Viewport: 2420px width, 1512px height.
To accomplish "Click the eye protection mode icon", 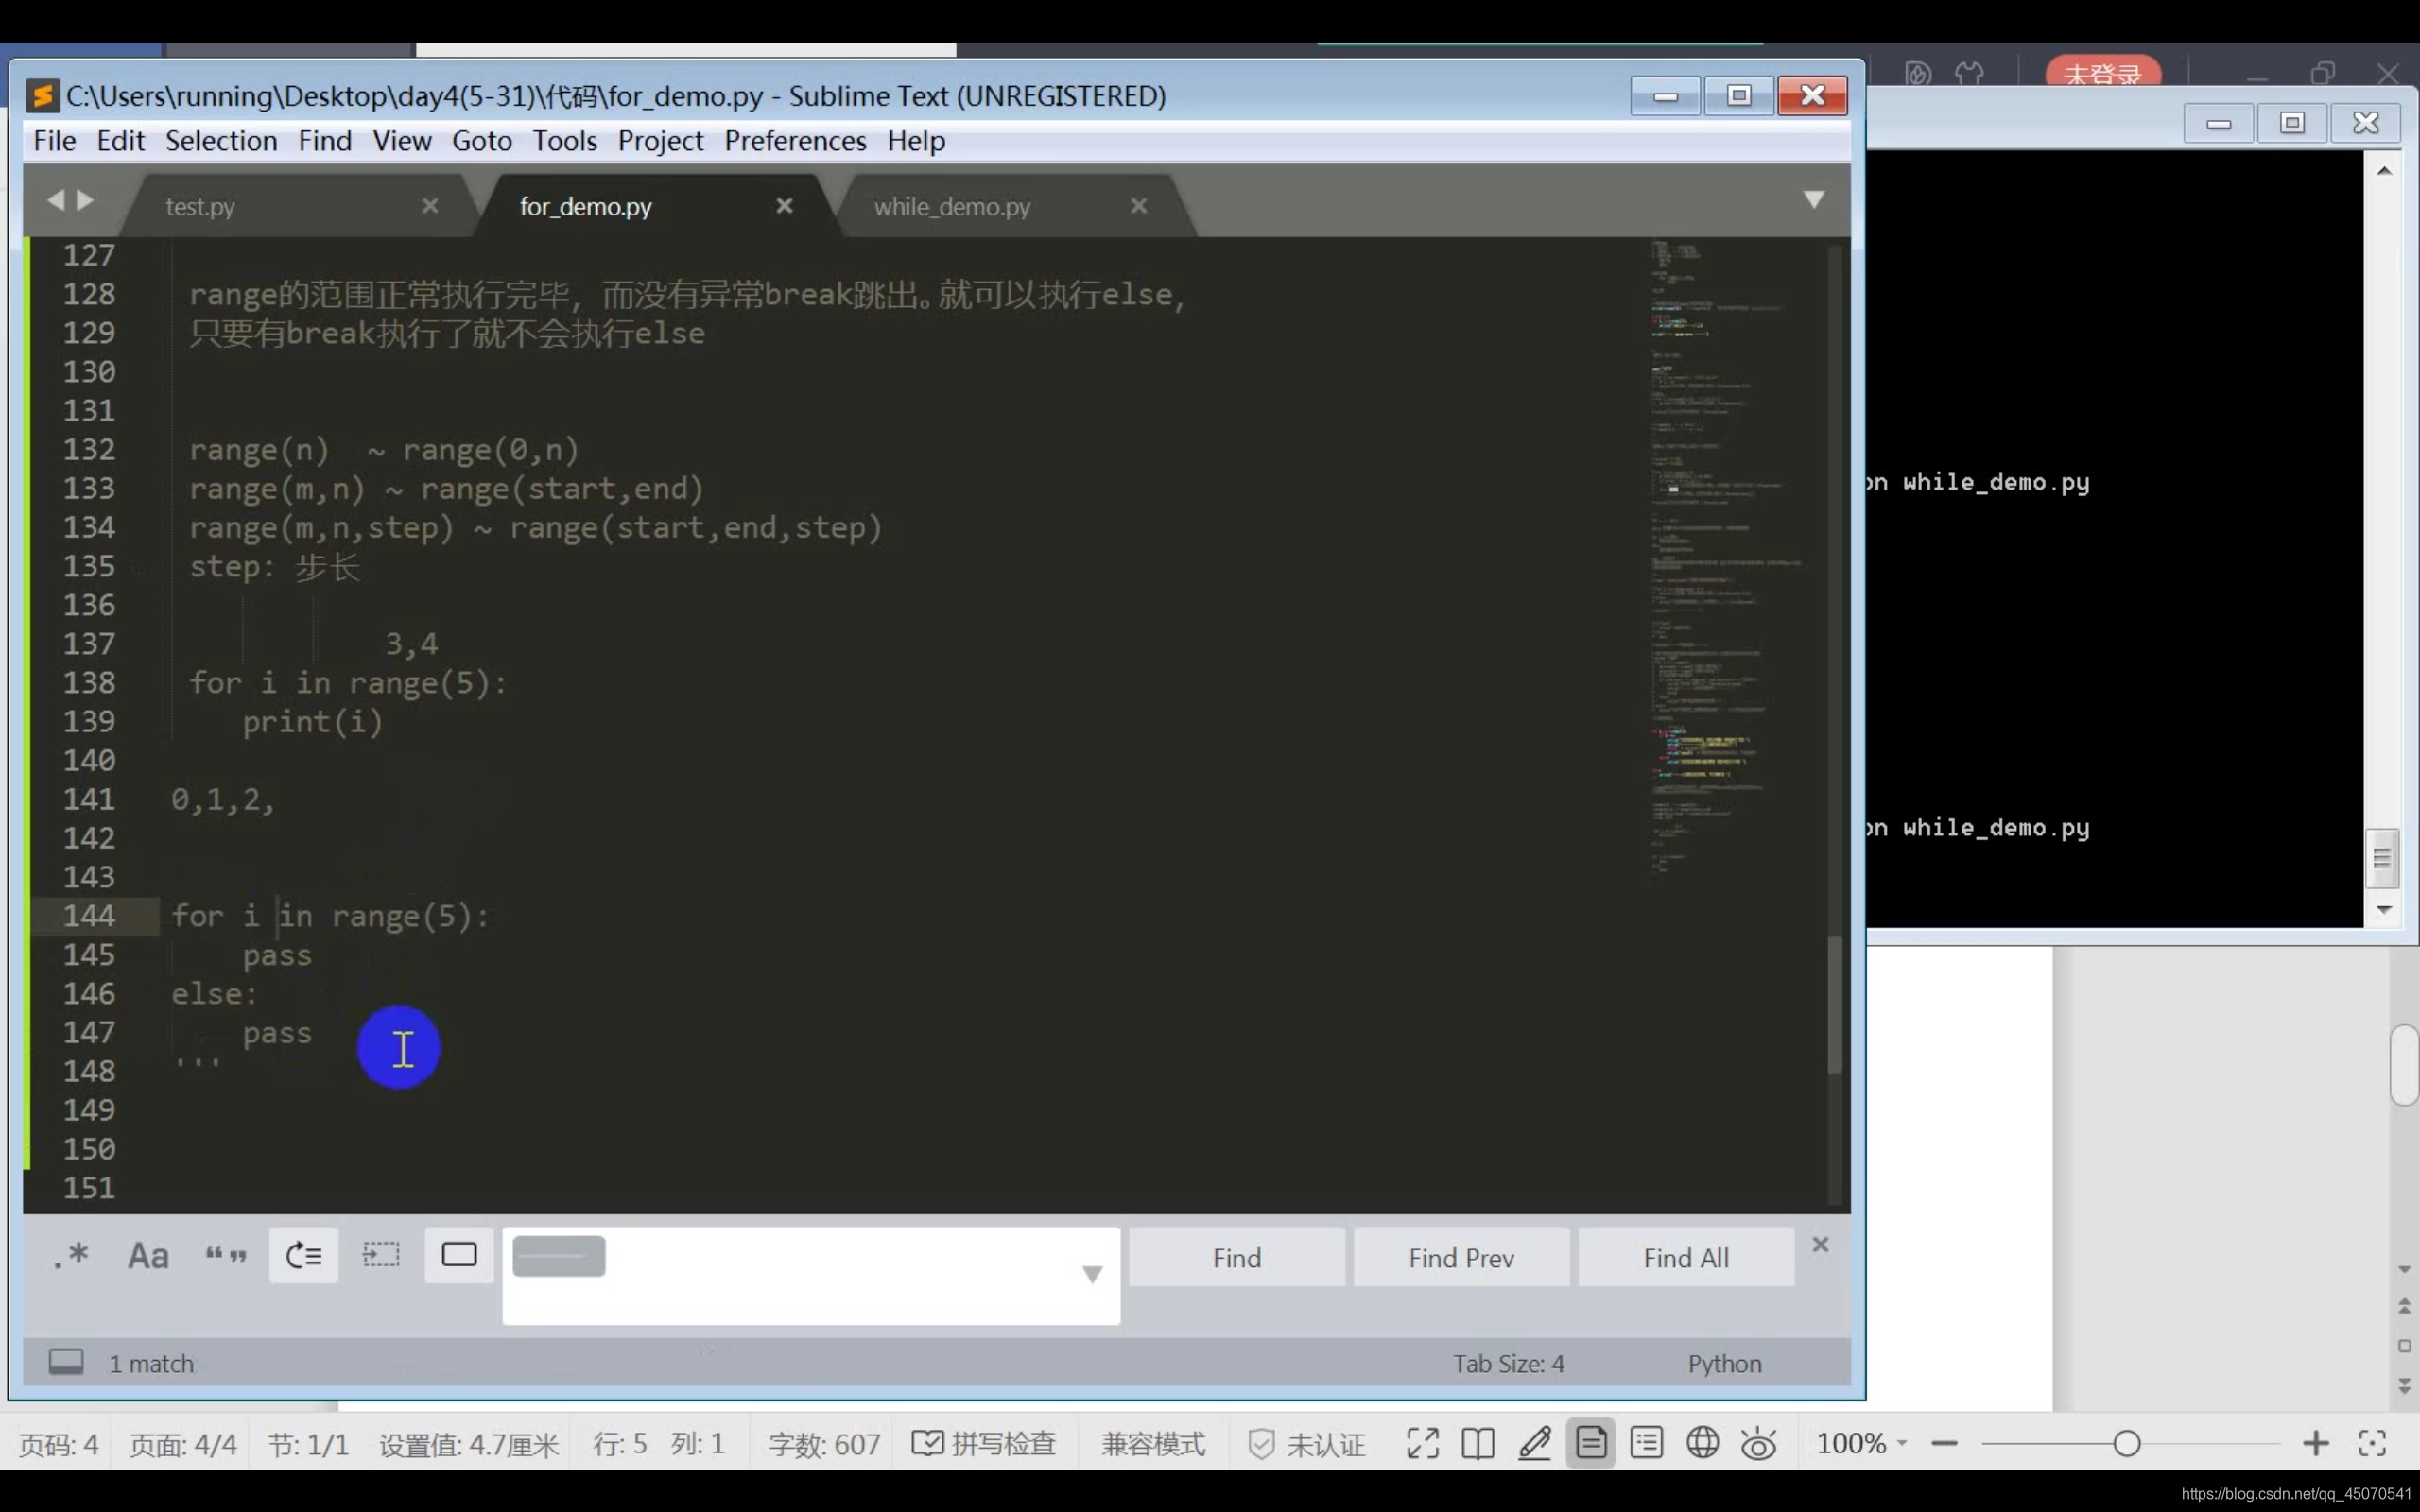I will coord(1758,1443).
